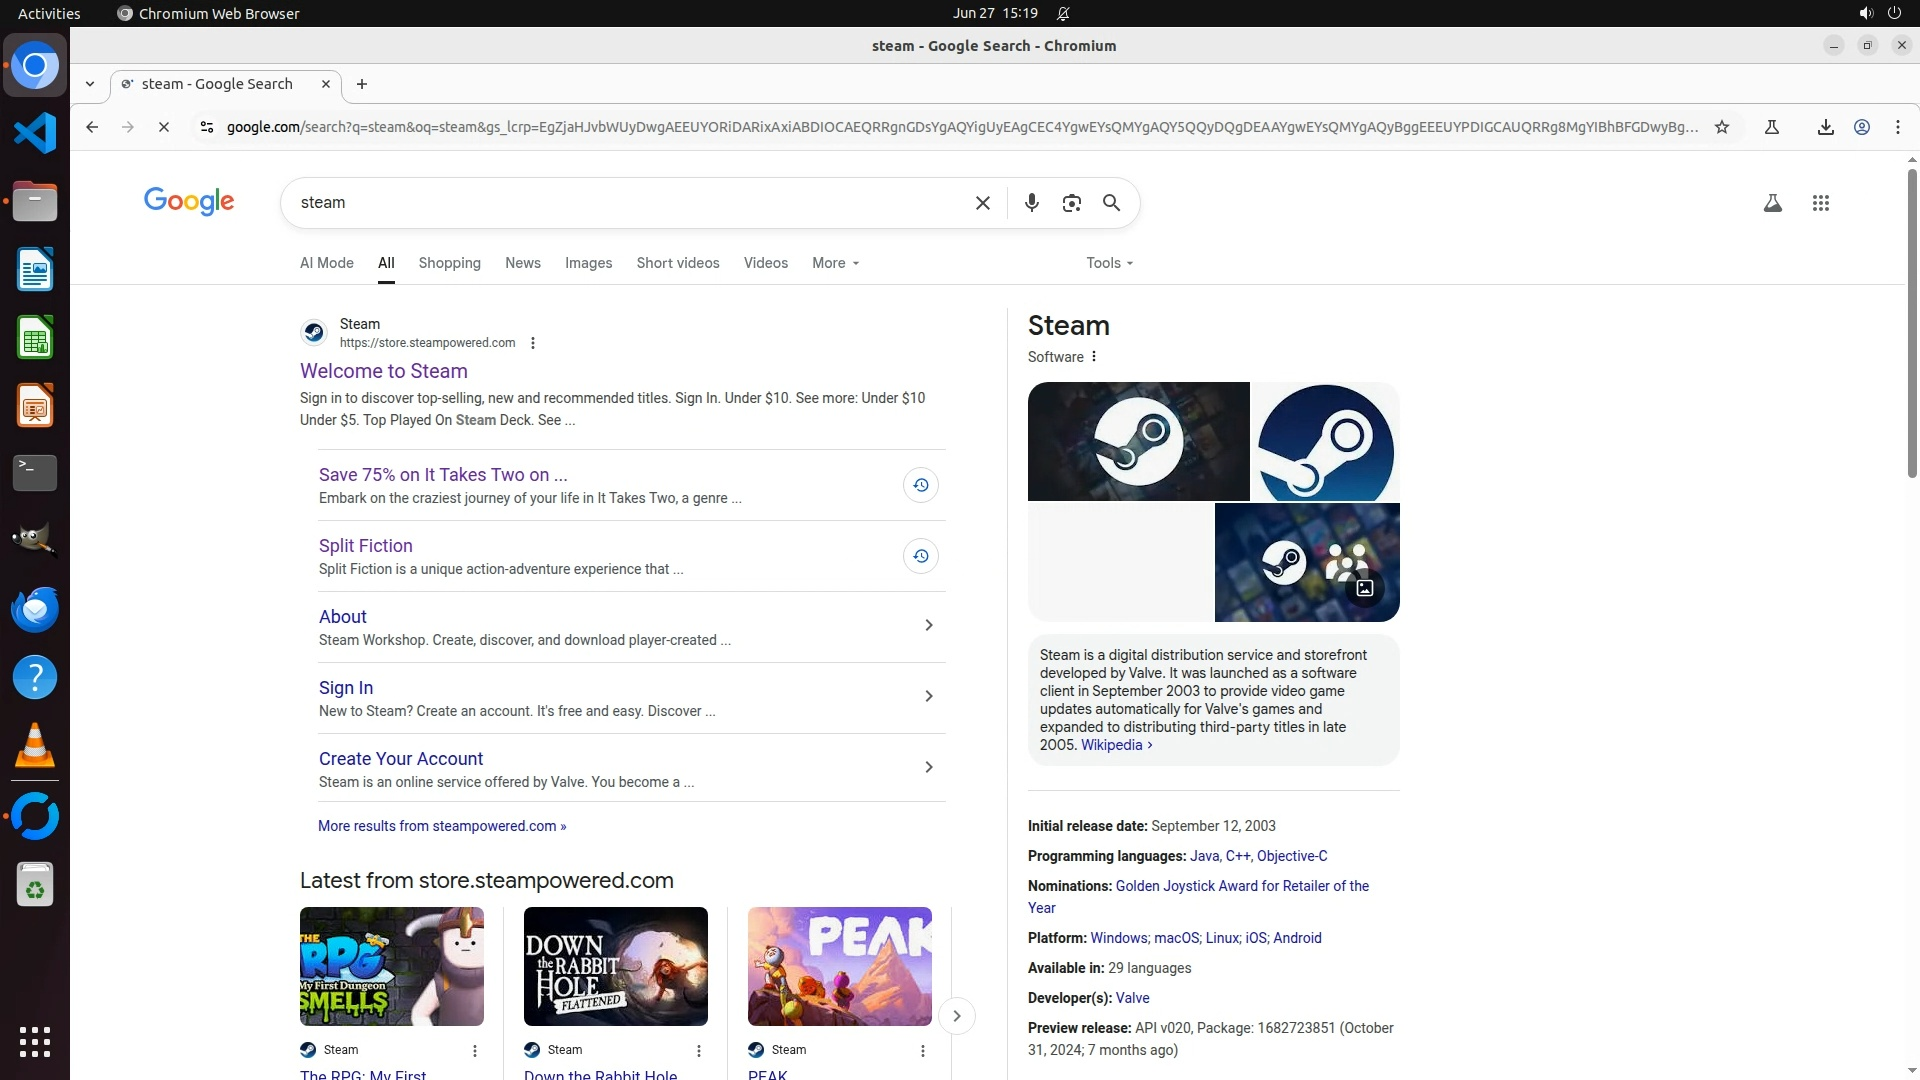
Task: Expand the More search filters dropdown
Action: tap(835, 263)
